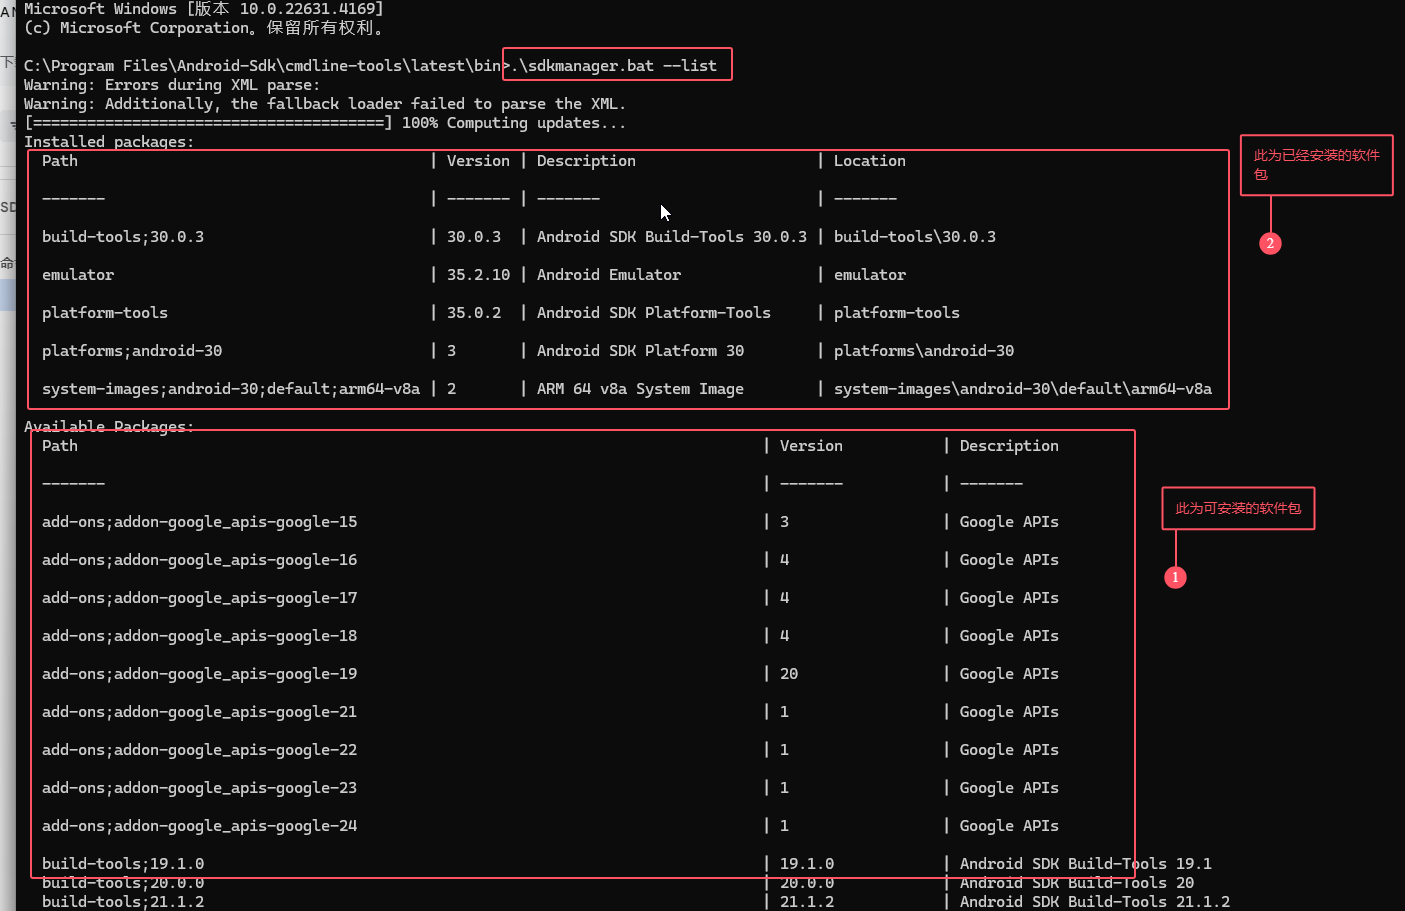Click installed 'platform-tools' path entry

tap(105, 313)
